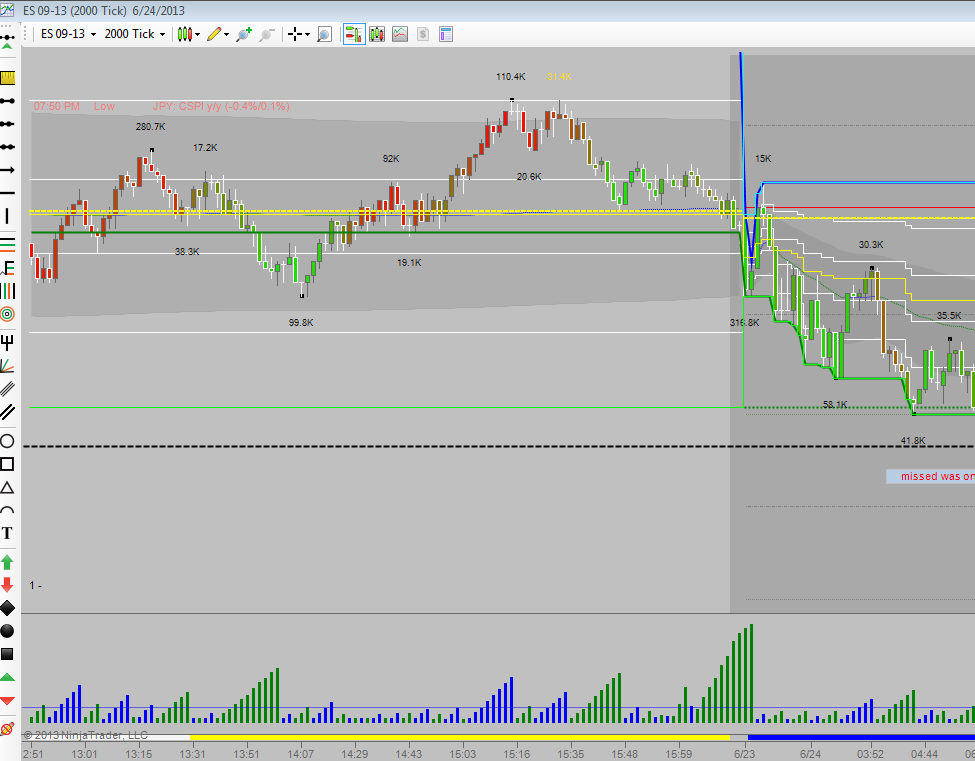The height and width of the screenshot is (761, 975).
Task: Select the extended line tool
Action: 7,147
